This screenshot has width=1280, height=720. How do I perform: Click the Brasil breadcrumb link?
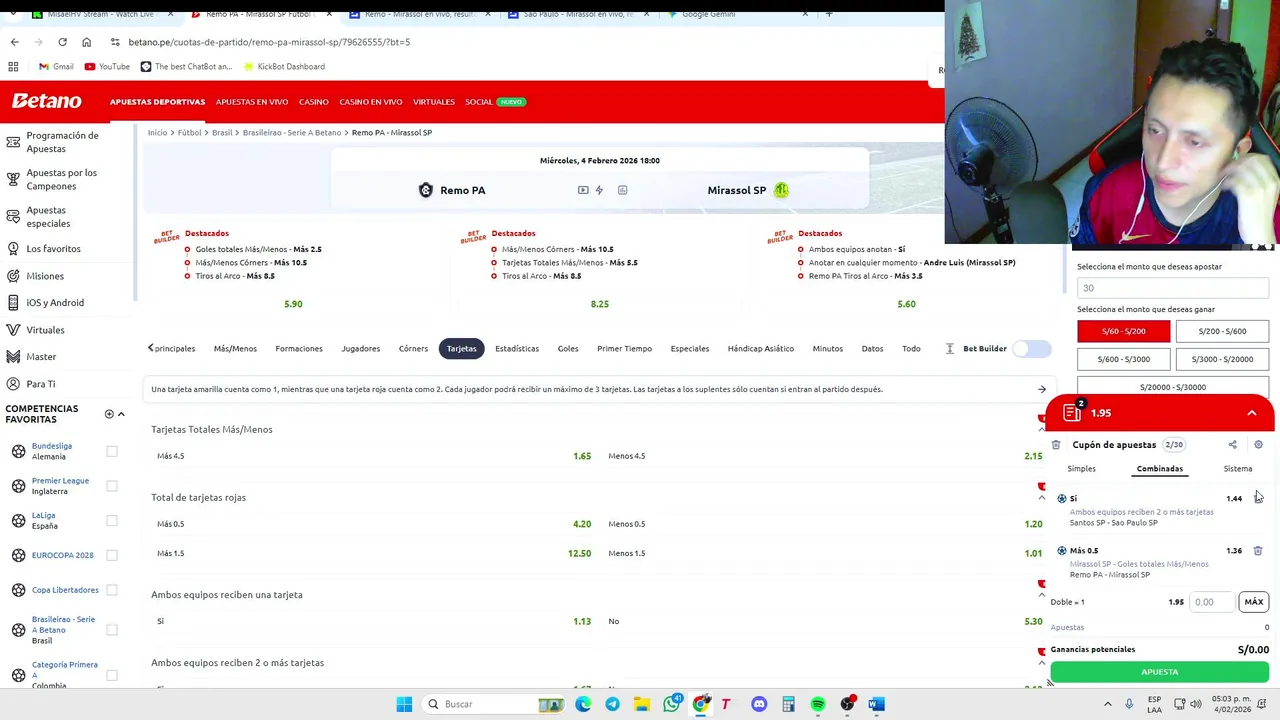222,132
